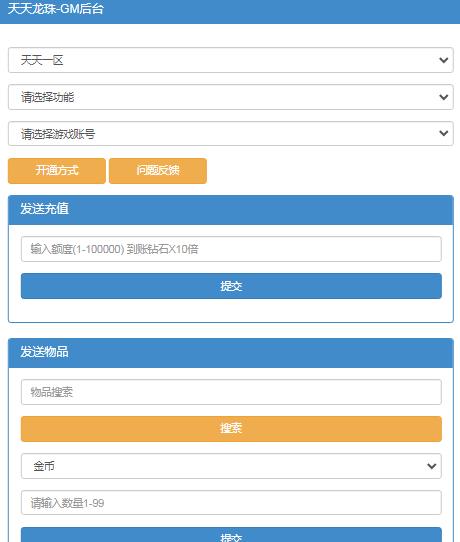The image size is (460, 542).
Task: Click the chevron arrow of 请选择功能 selector
Action: click(x=443, y=97)
